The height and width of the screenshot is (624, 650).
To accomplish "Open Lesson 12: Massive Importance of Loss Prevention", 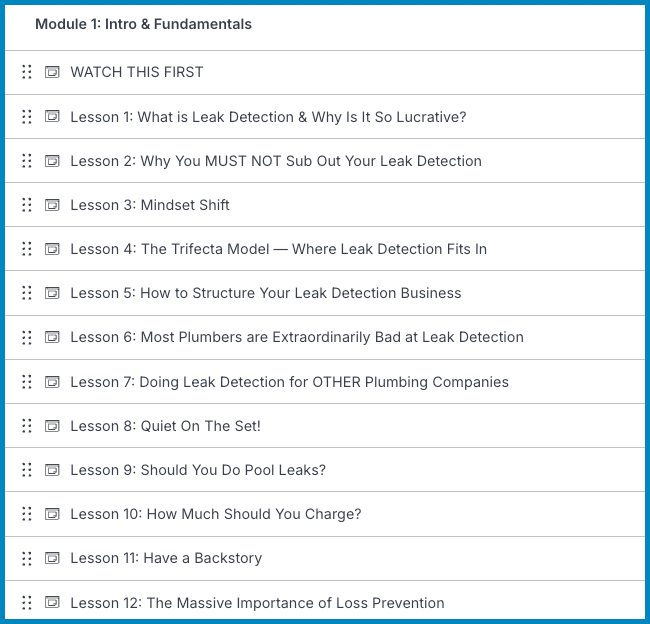I will pyautogui.click(x=257, y=603).
